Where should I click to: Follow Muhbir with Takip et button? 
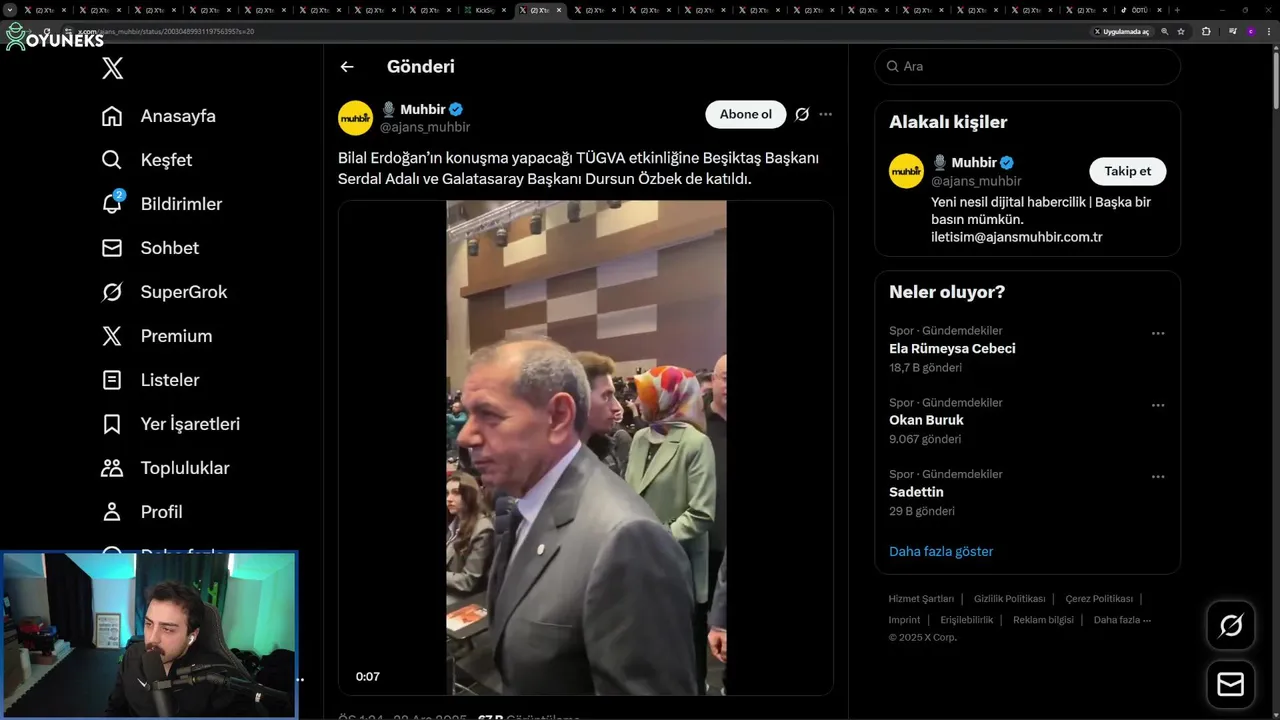1127,171
